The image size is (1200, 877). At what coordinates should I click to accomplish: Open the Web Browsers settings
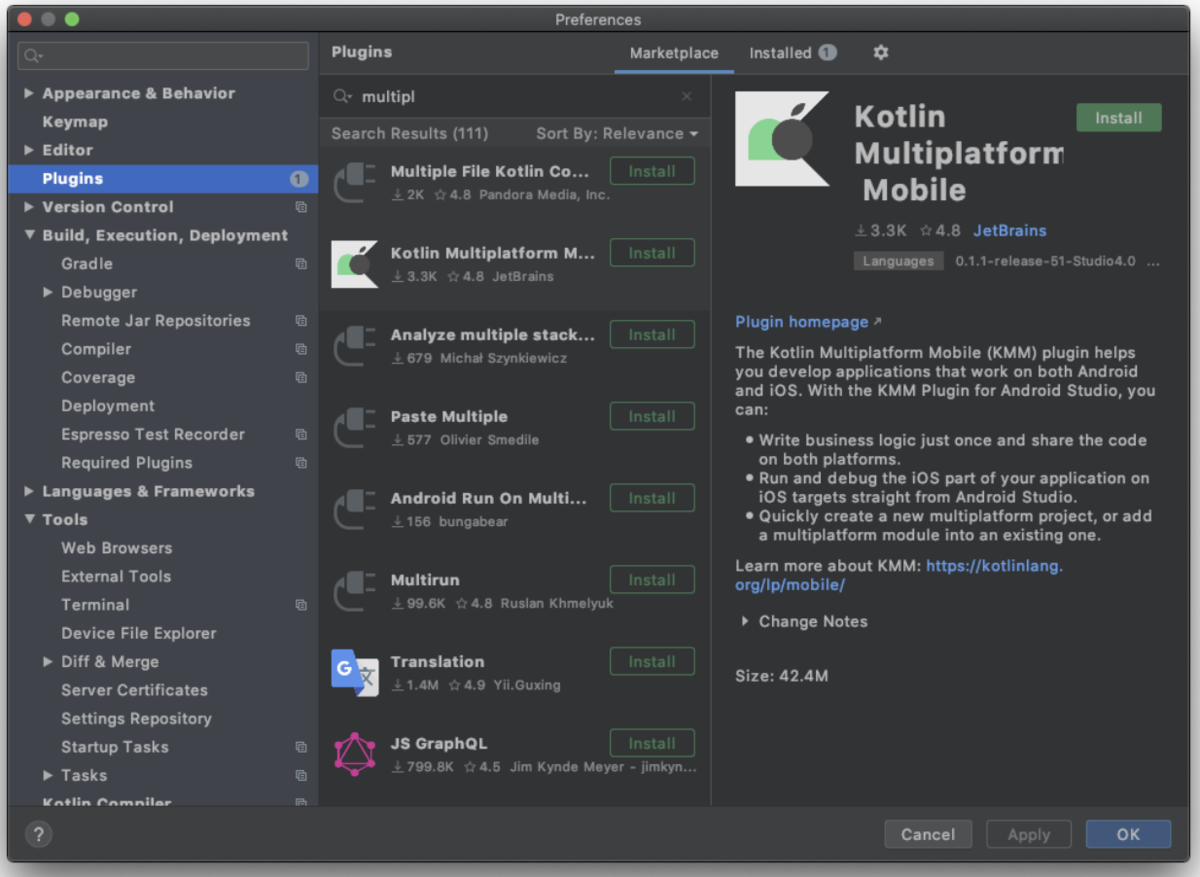[116, 548]
